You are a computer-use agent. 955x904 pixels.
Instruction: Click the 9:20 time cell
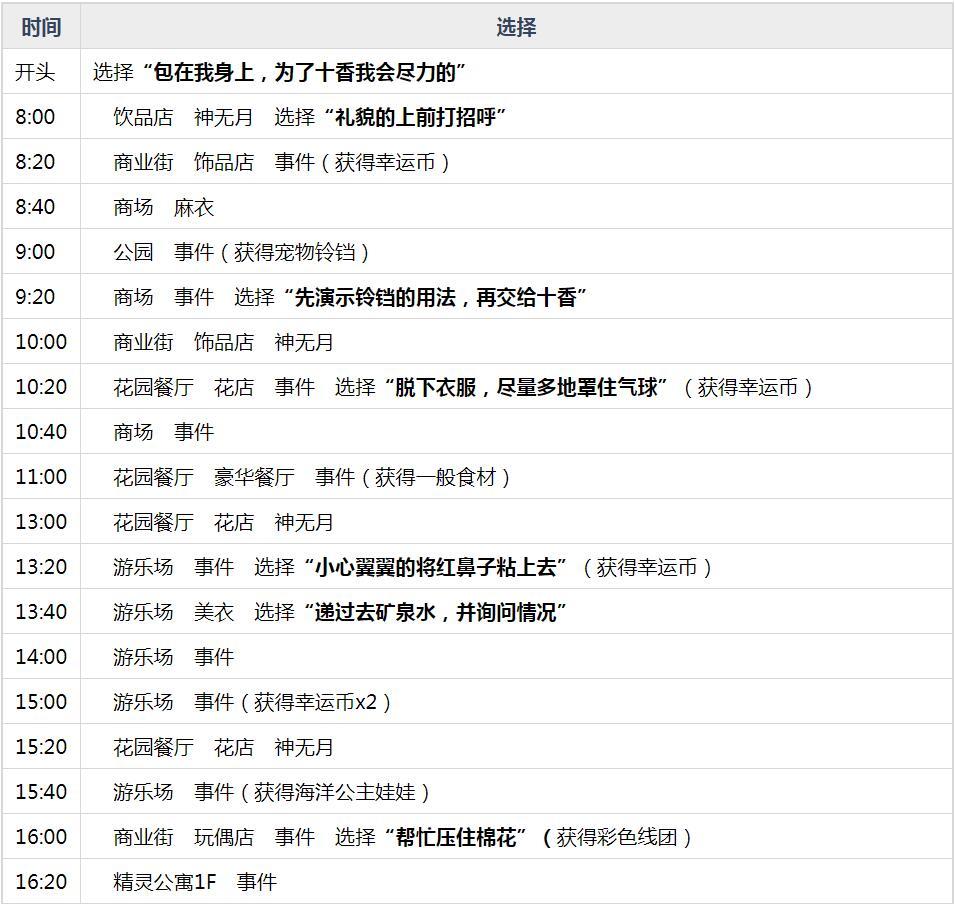[x=41, y=297]
